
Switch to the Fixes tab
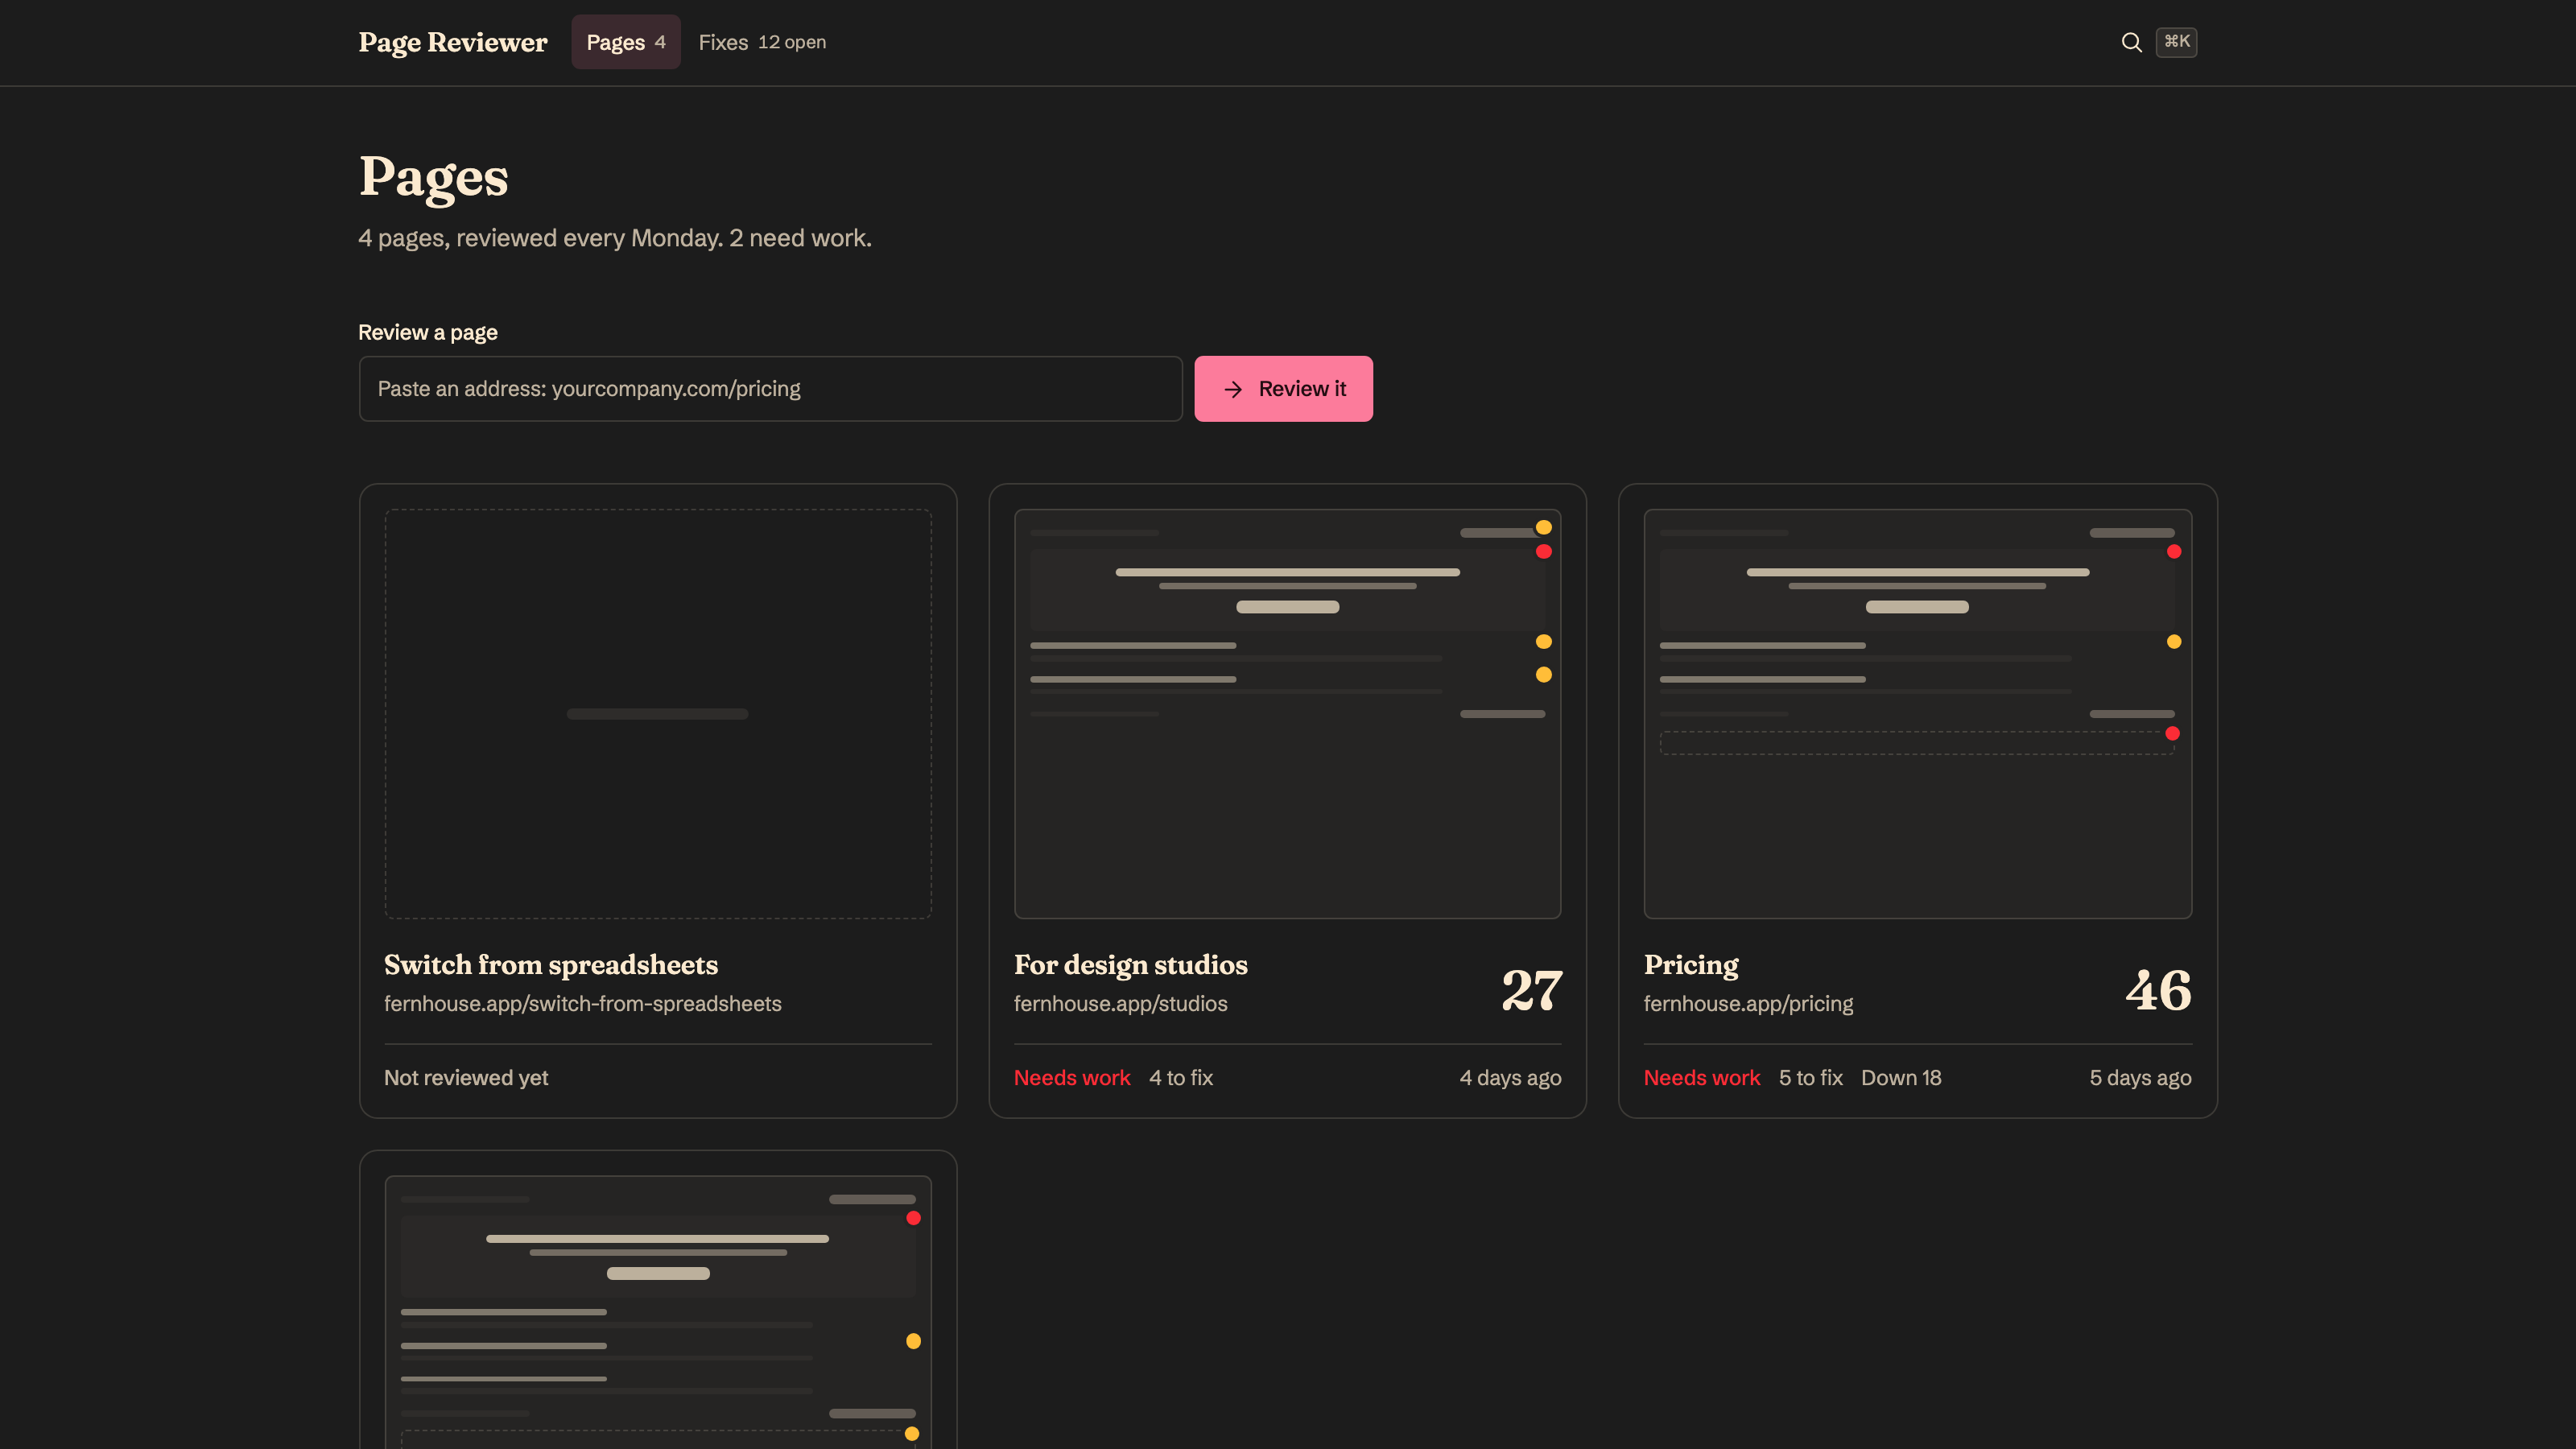[762, 42]
